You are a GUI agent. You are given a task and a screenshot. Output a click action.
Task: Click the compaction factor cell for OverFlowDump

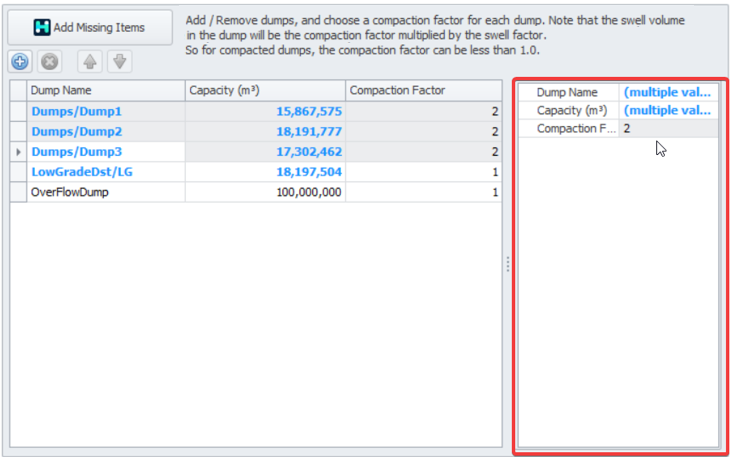[x=423, y=191]
